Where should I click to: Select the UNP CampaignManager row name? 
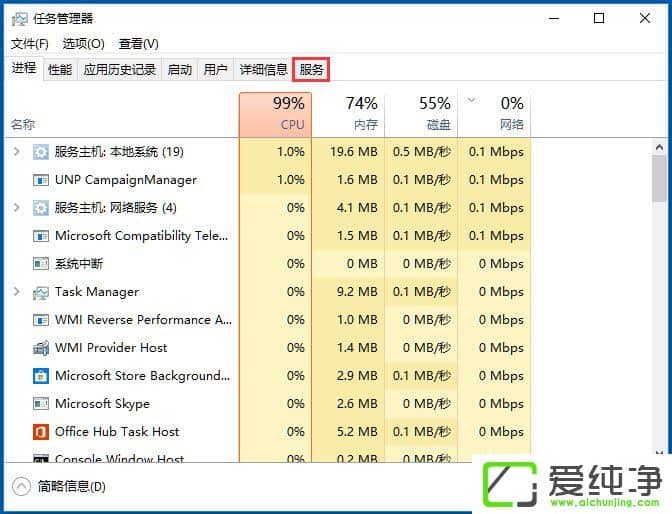point(126,180)
